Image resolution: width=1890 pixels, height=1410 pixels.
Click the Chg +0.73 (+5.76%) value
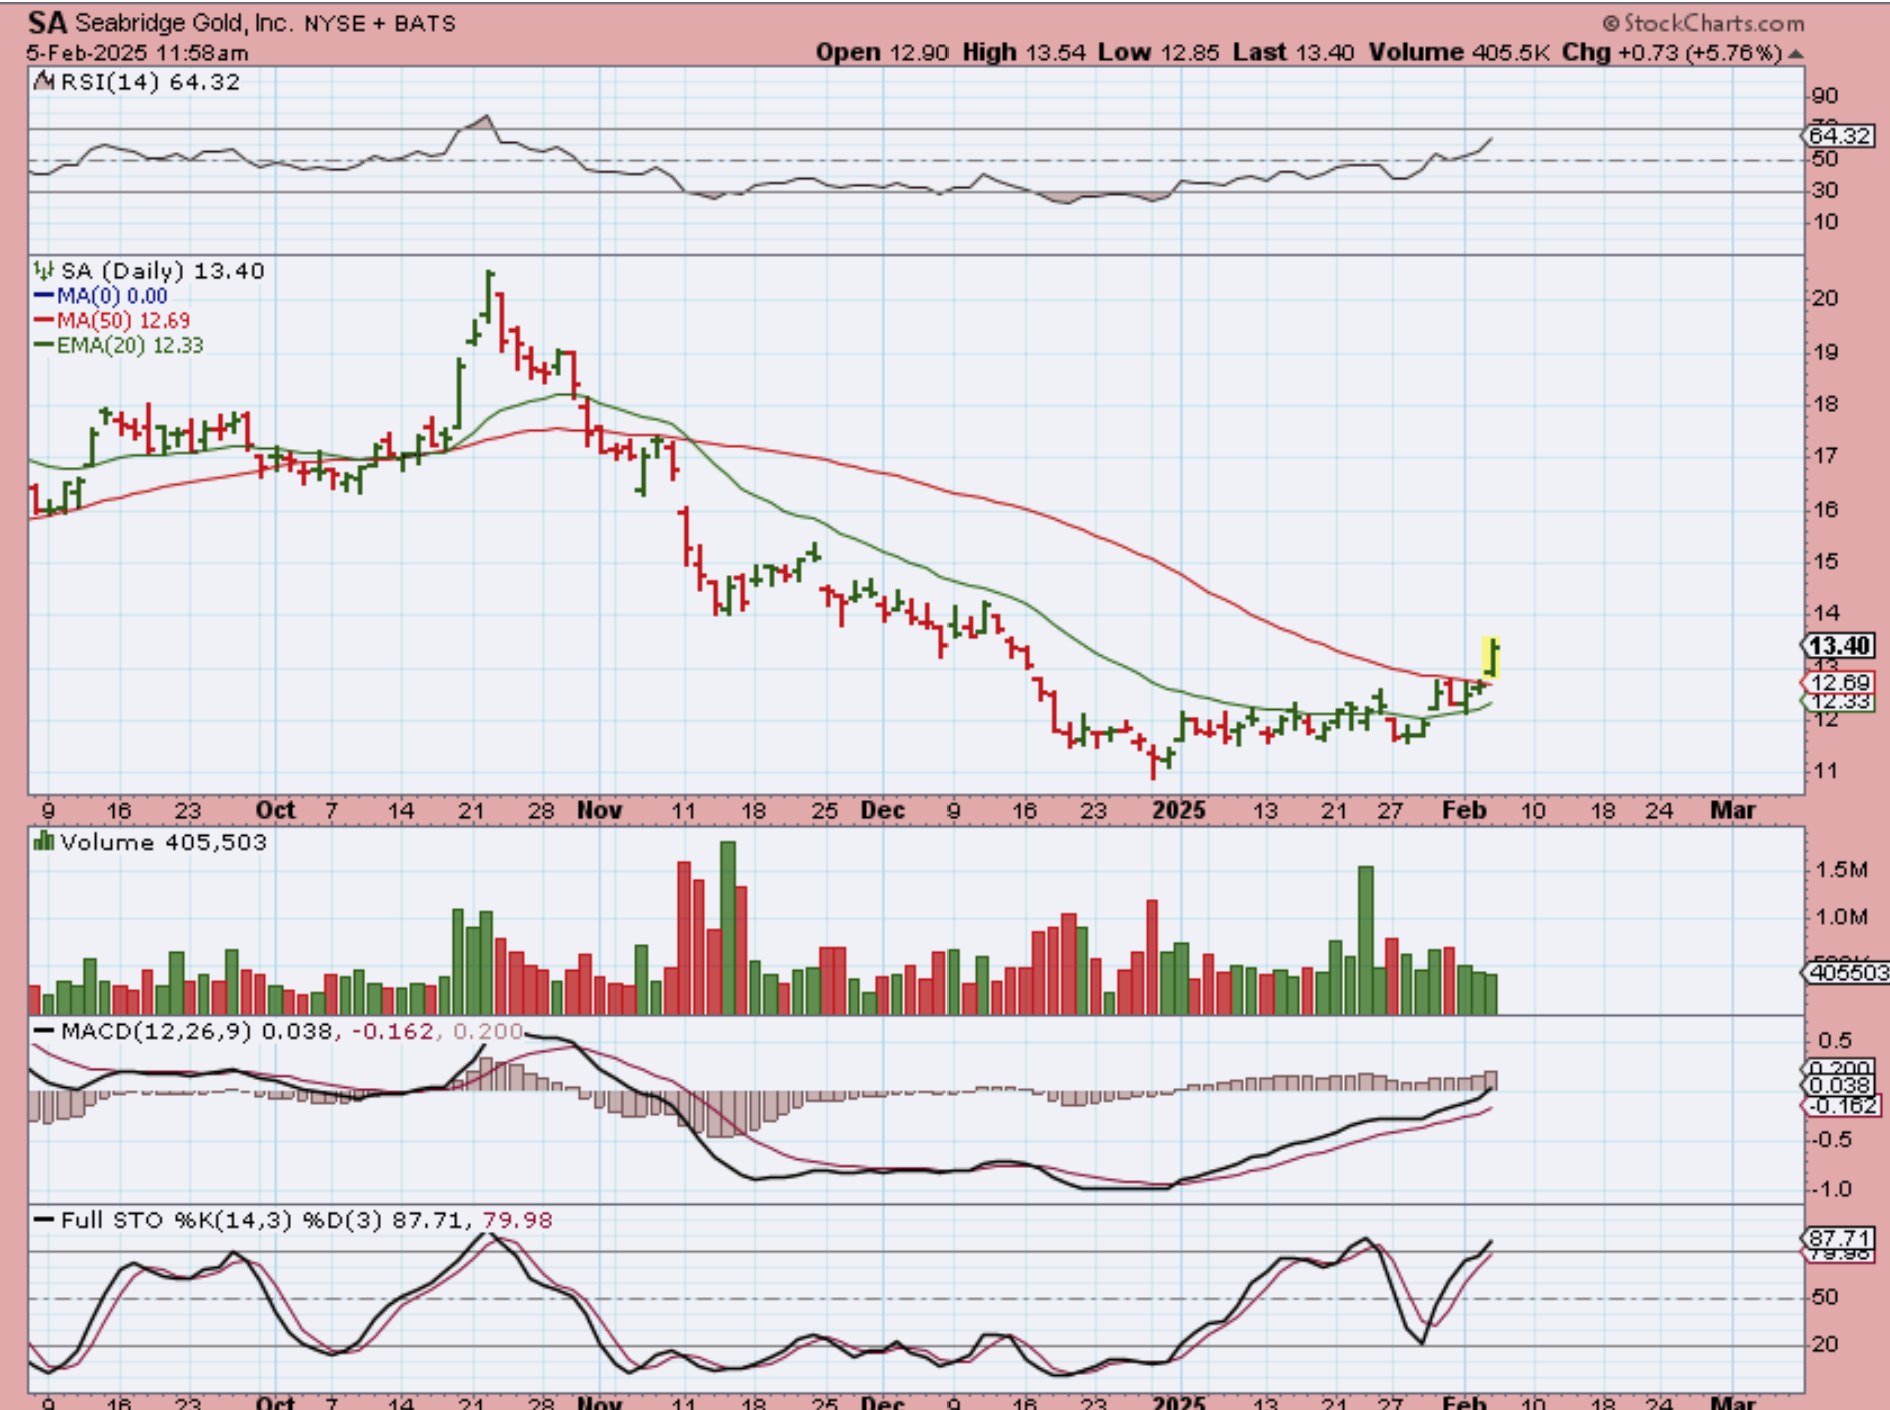pyautogui.click(x=1672, y=53)
